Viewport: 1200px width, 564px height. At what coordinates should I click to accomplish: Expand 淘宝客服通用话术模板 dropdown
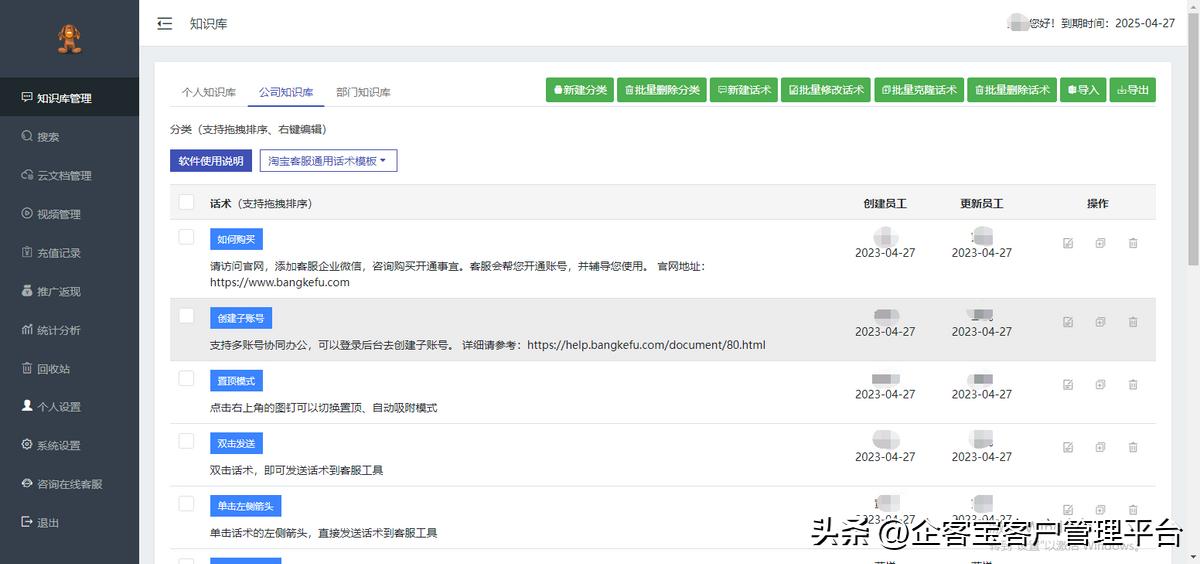coord(328,161)
